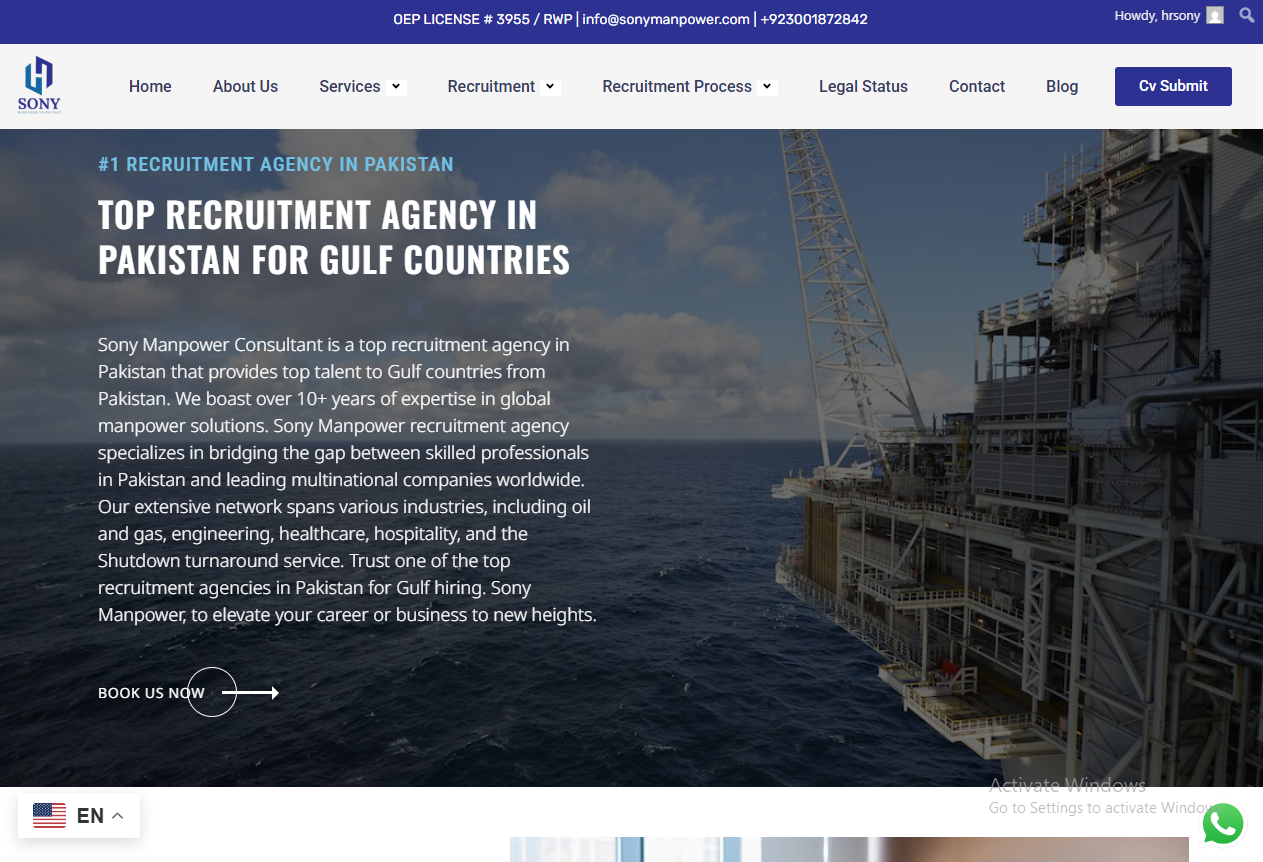The height and width of the screenshot is (862, 1263).
Task: Open the Legal Status page
Action: pyautogui.click(x=863, y=87)
